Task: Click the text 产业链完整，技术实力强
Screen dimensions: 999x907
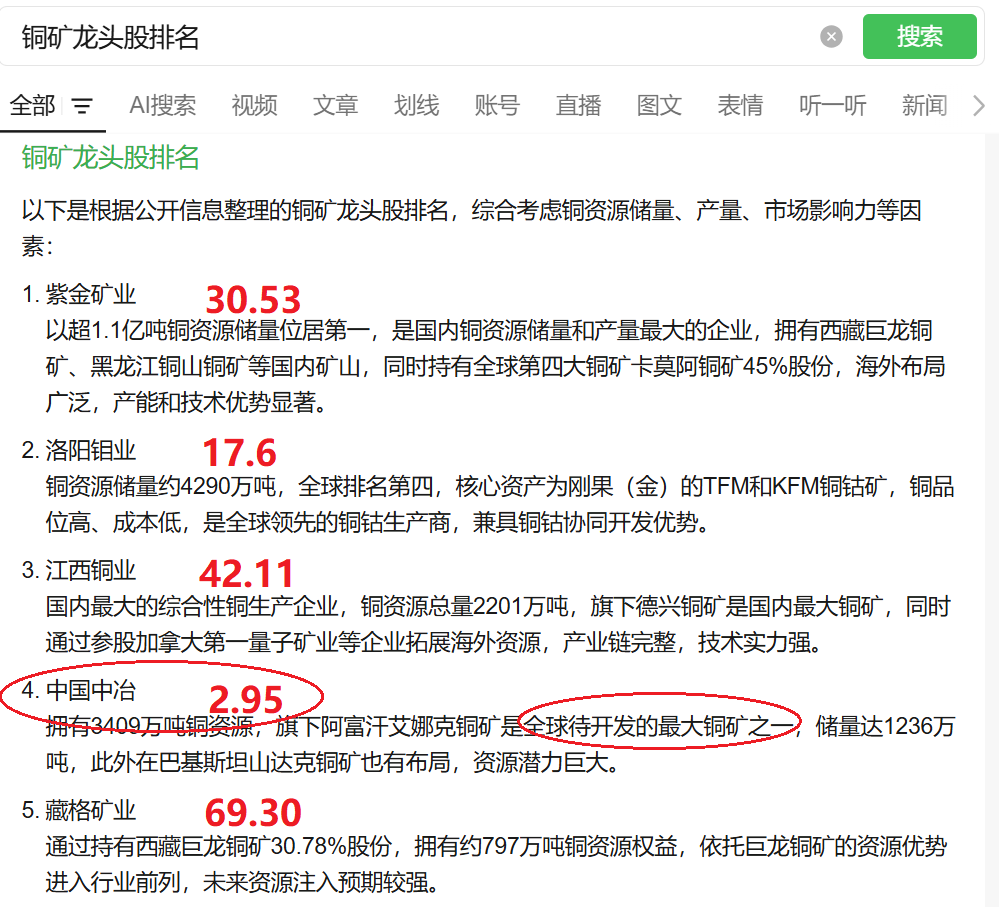Action: (686, 643)
